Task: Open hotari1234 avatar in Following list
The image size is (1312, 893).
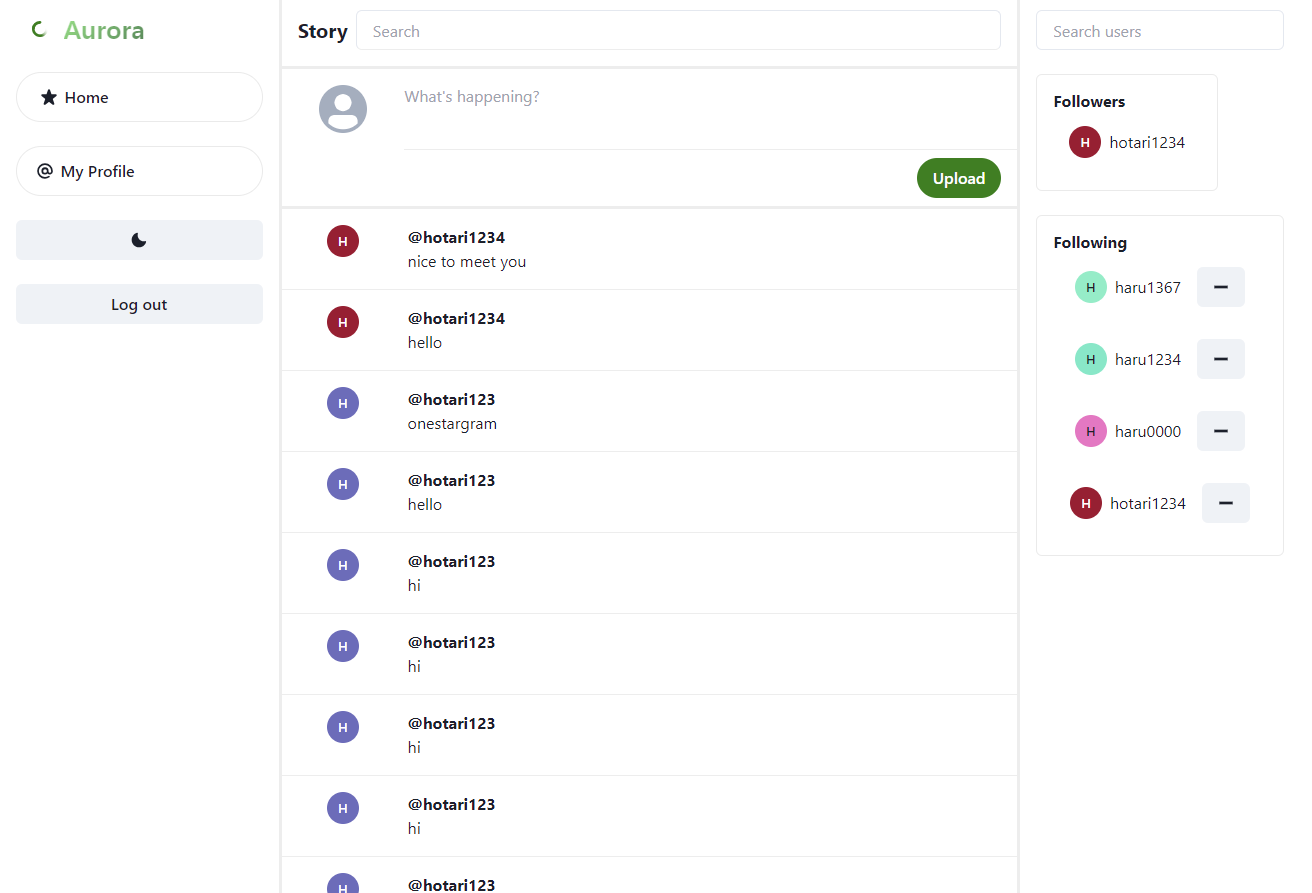Action: [x=1086, y=503]
